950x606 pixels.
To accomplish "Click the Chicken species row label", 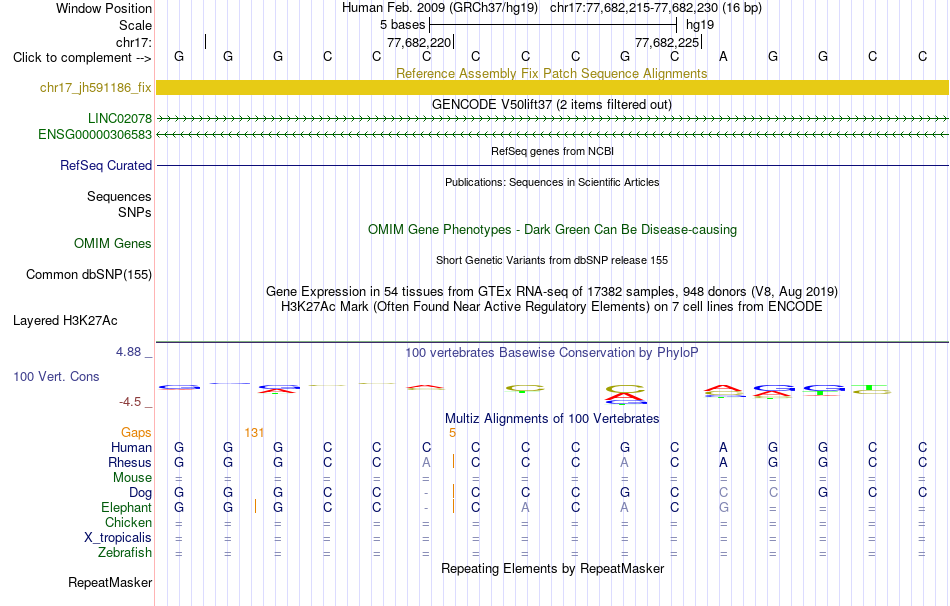I will [128, 522].
